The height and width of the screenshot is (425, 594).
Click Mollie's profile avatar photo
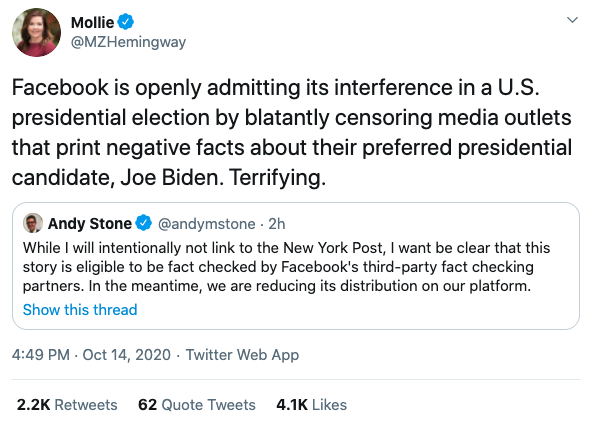36,33
